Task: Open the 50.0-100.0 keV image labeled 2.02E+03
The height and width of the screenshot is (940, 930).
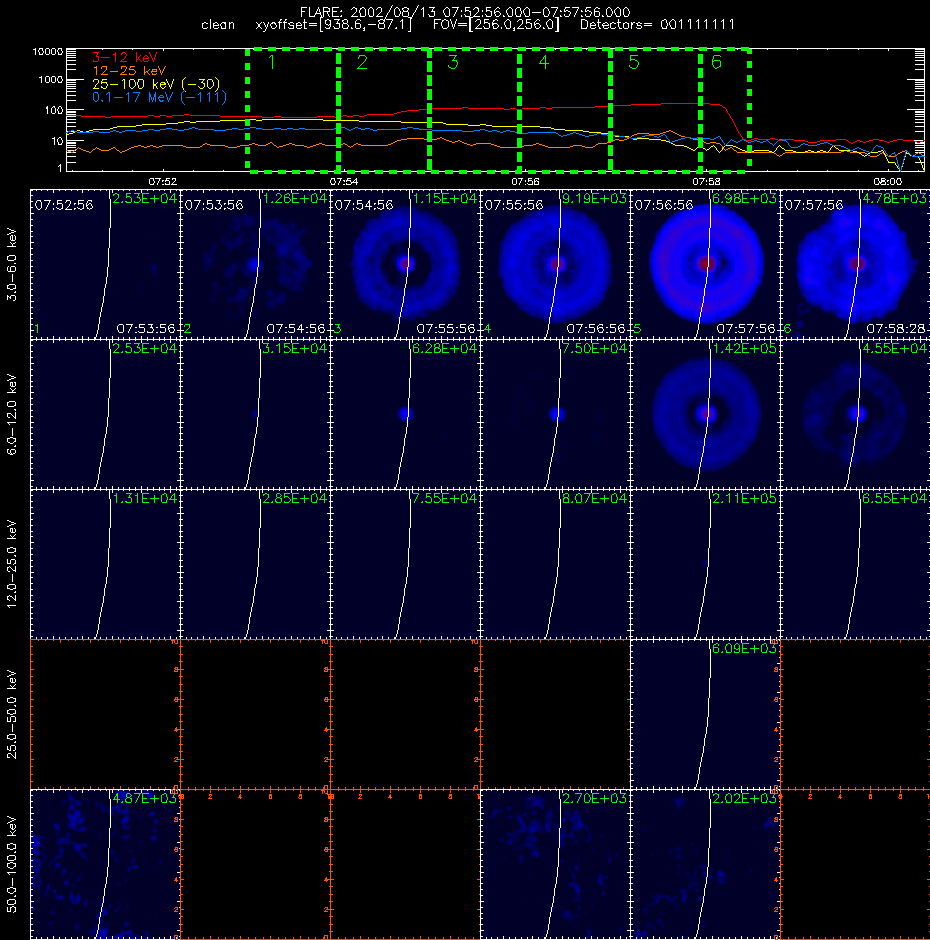Action: (705, 864)
